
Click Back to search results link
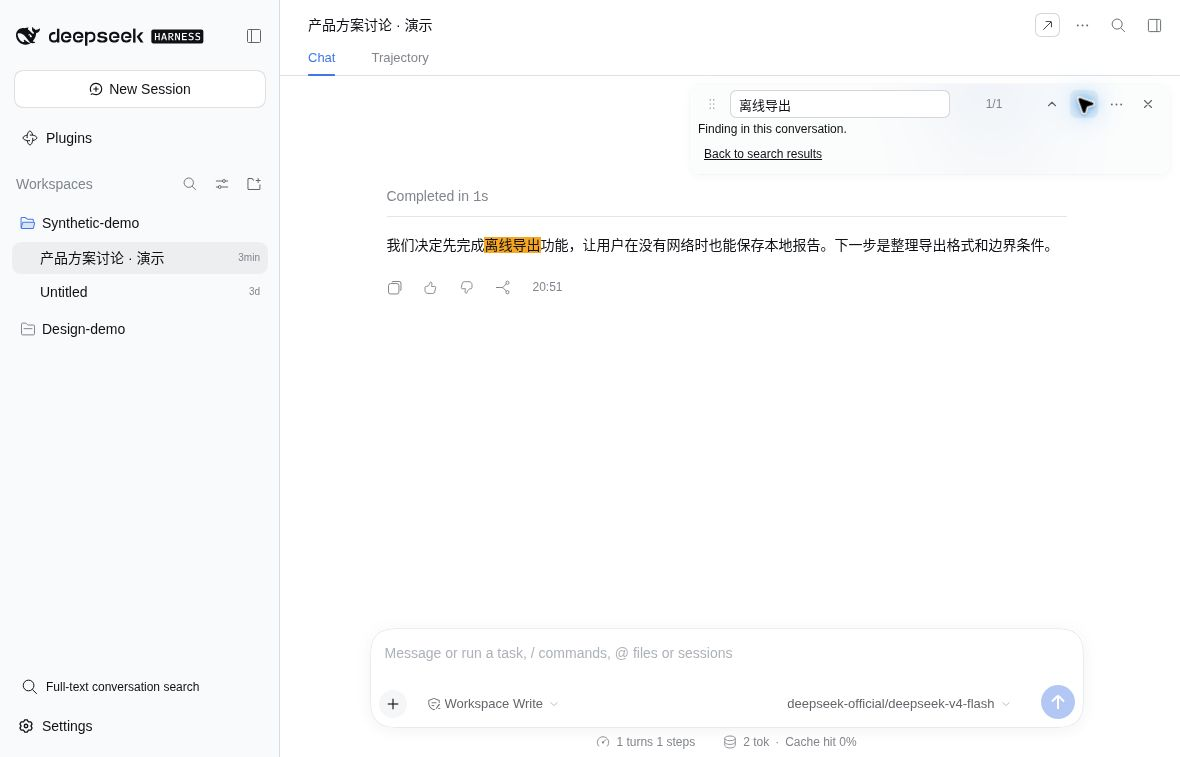[x=762, y=154]
